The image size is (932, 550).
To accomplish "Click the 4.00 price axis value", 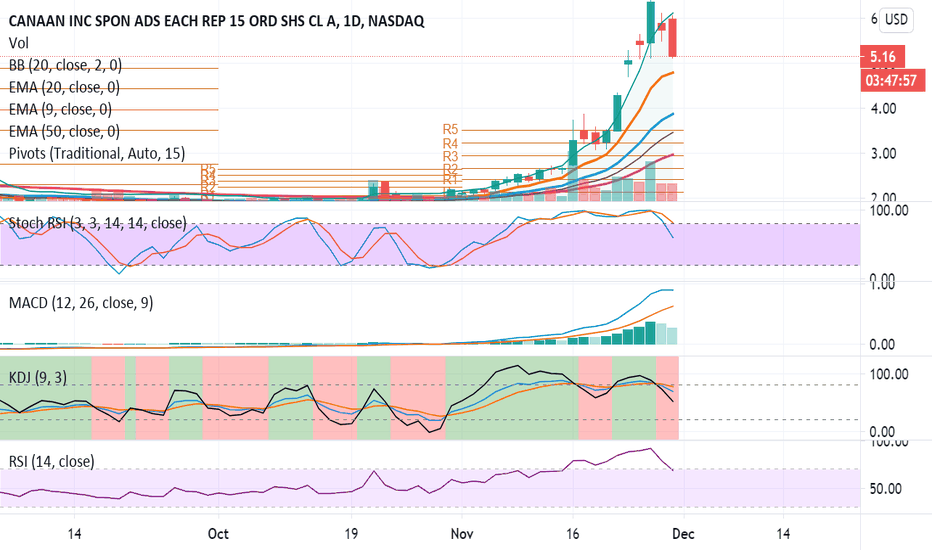I will [883, 108].
